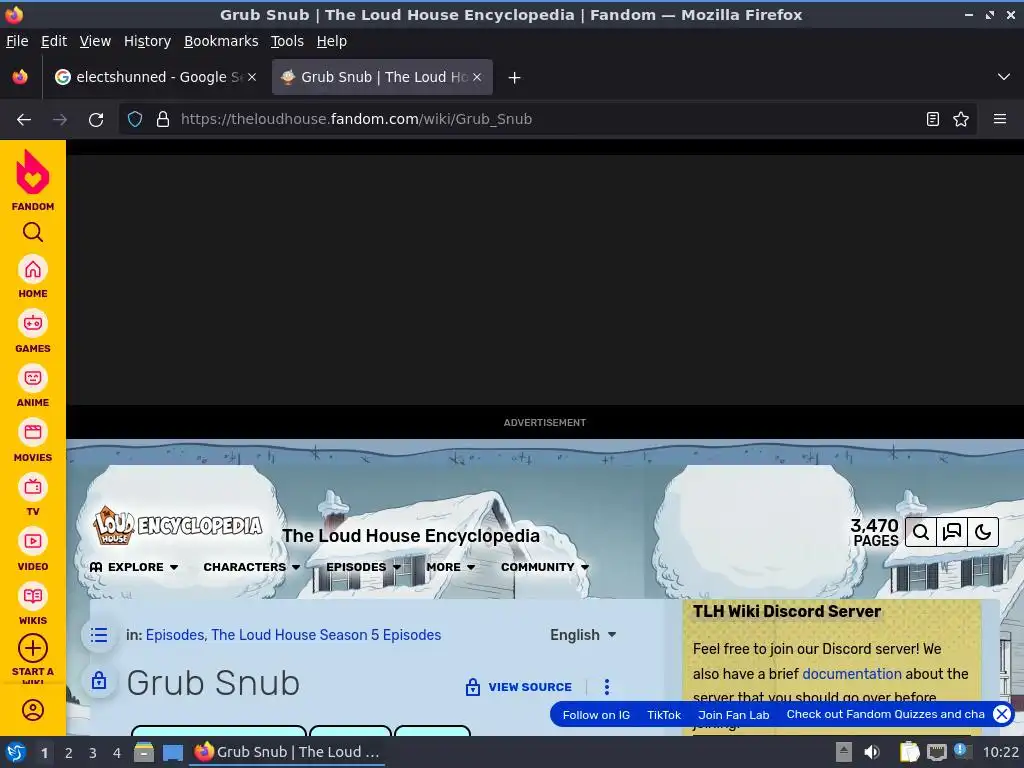Viewport: 1024px width, 768px height.
Task: Close the Grub Snub tab
Action: point(477,77)
